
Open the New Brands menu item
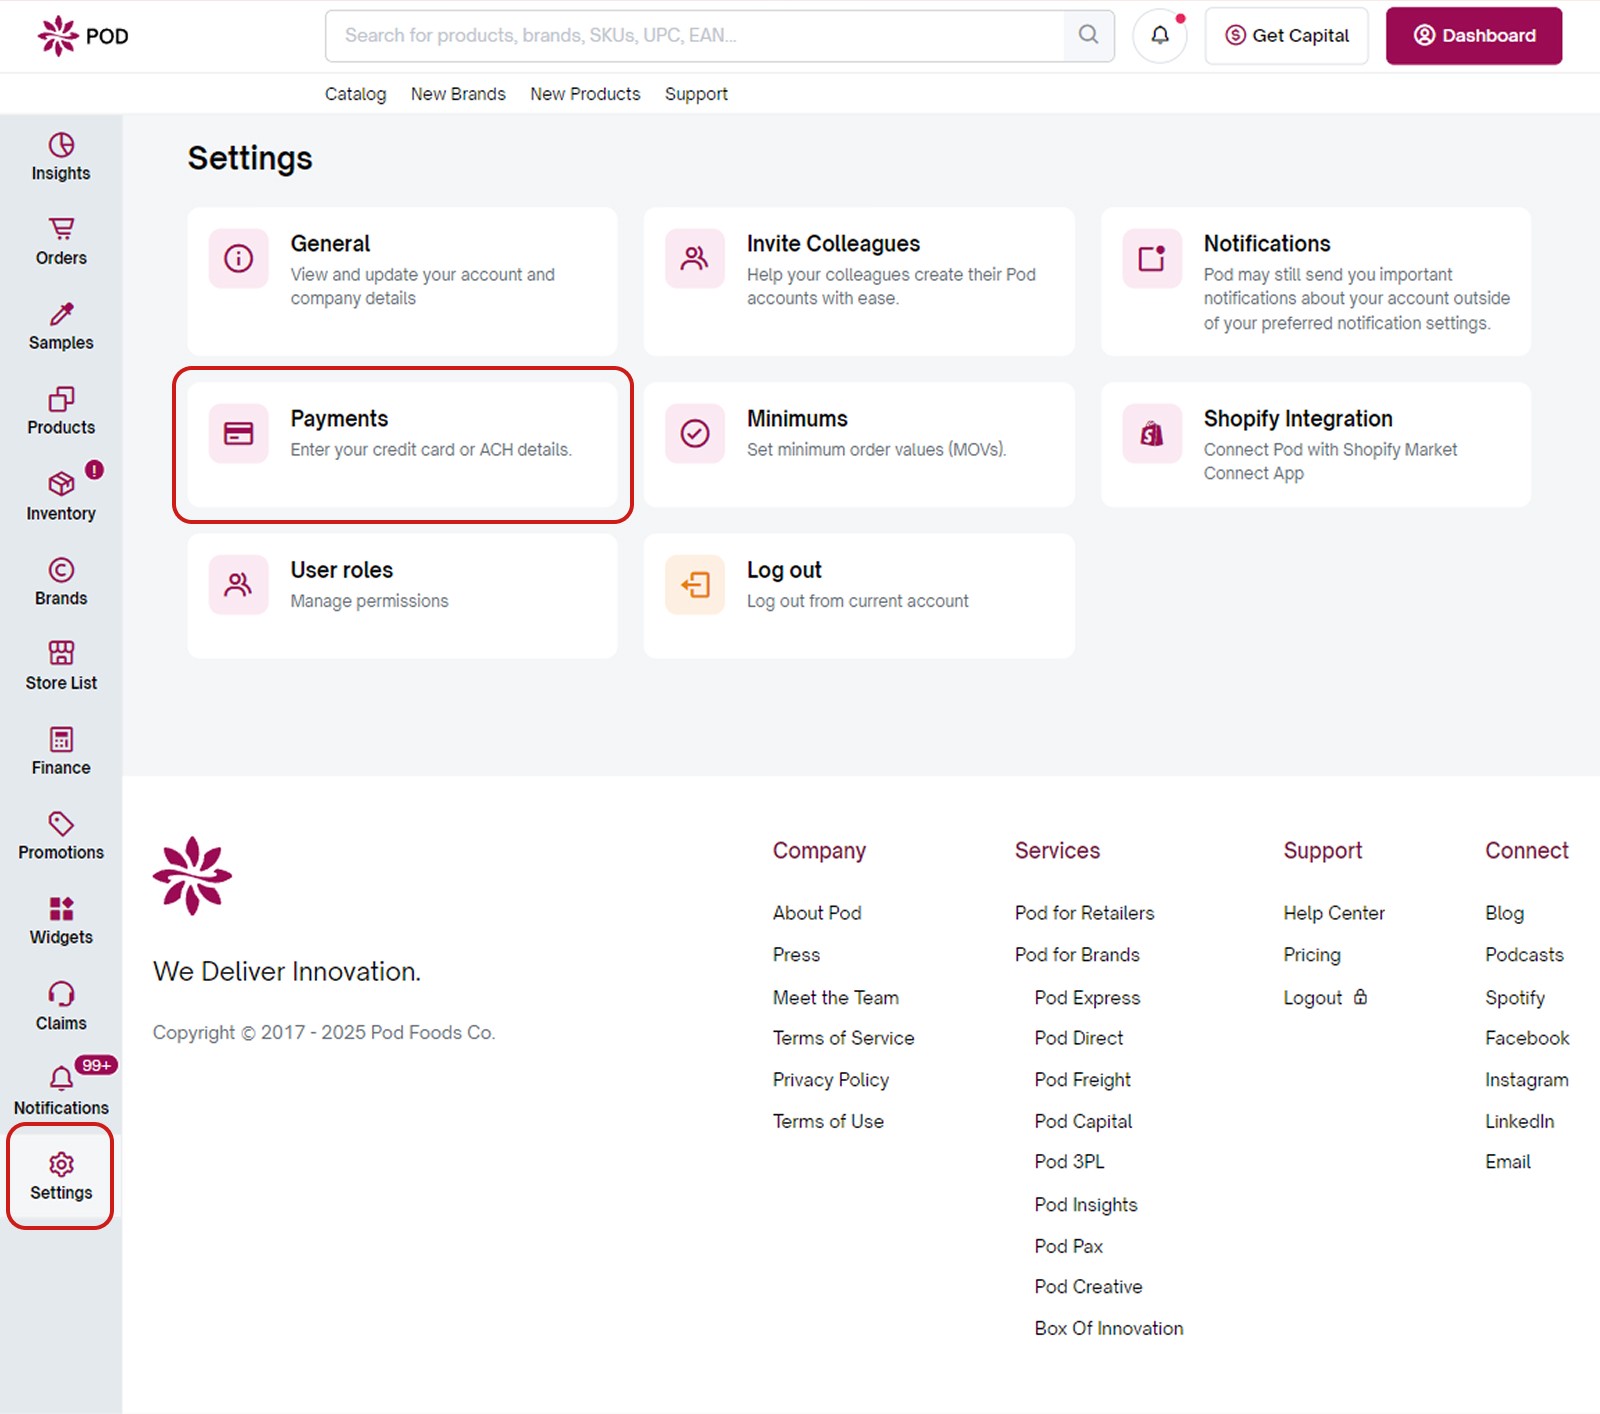(458, 93)
